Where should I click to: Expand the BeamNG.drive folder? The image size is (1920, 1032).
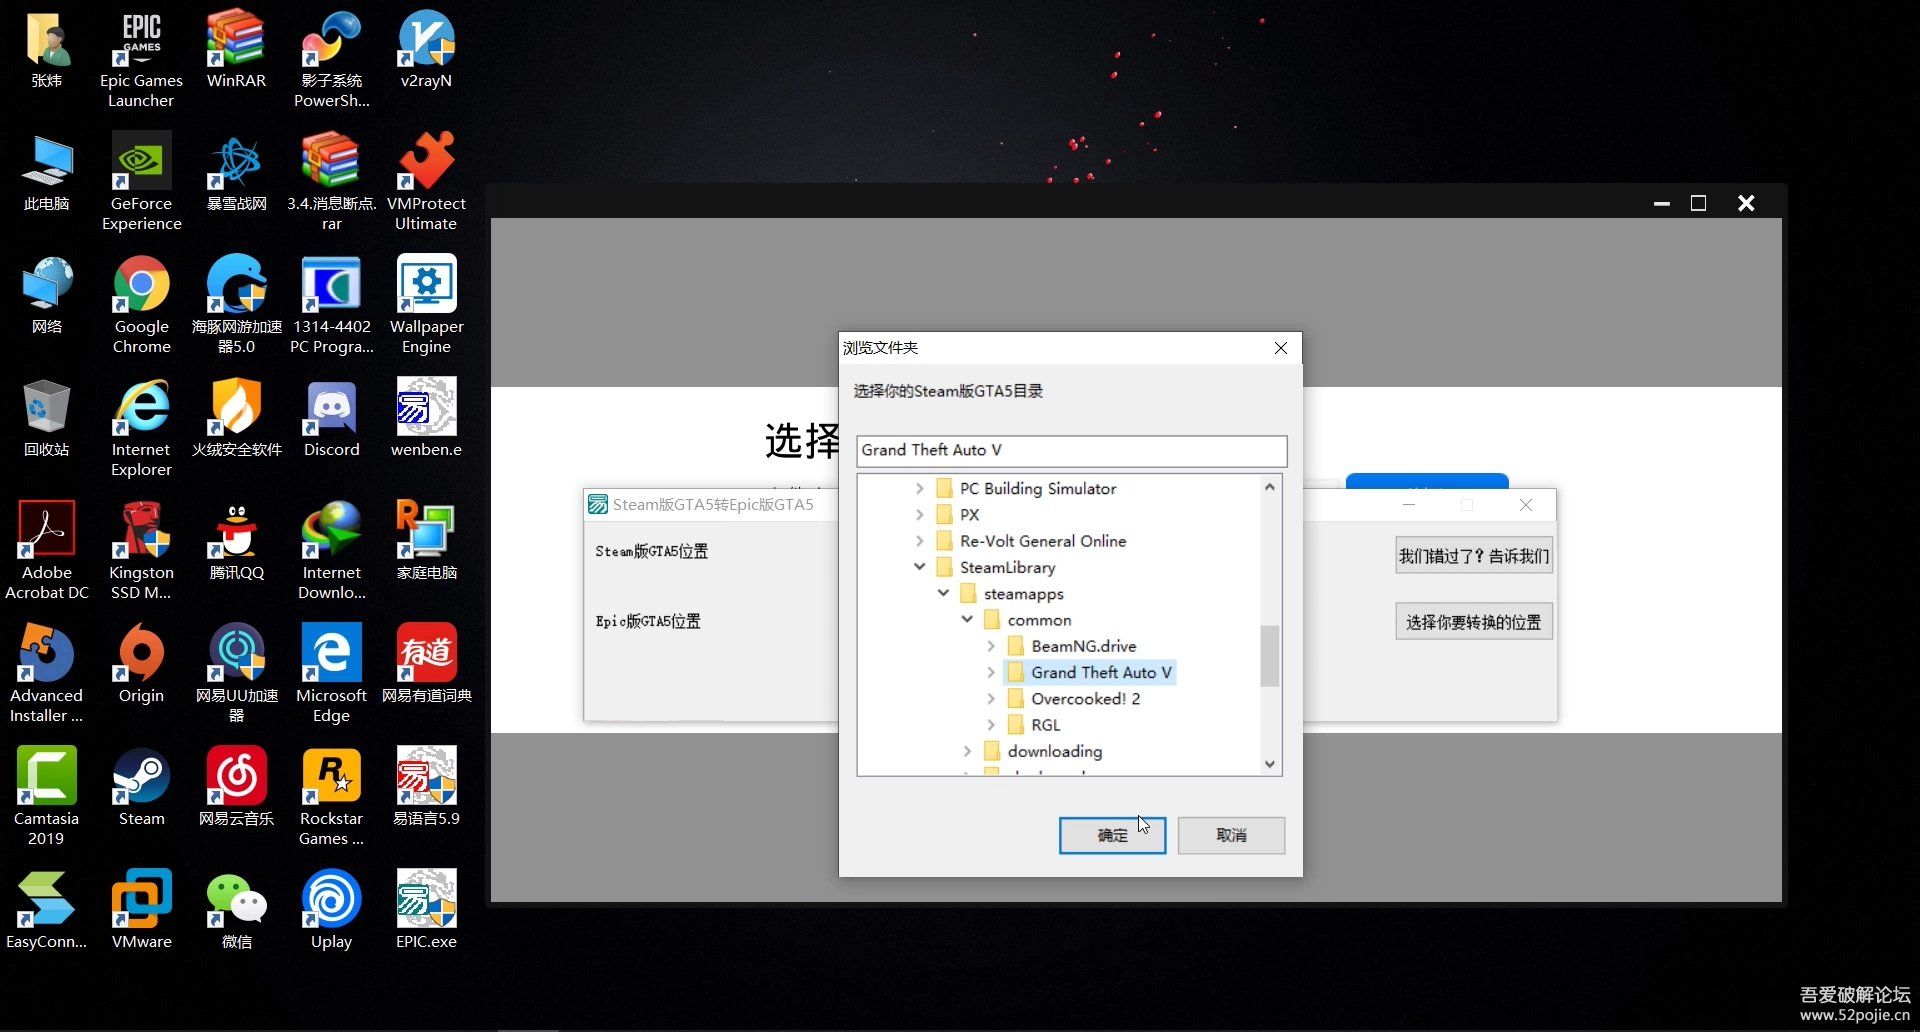point(991,646)
